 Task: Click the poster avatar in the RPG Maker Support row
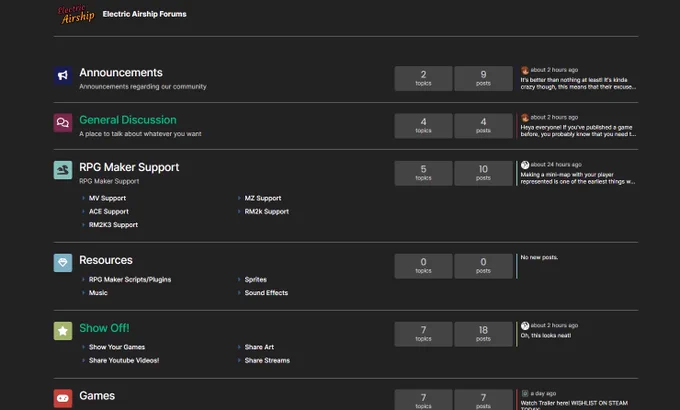tap(525, 165)
